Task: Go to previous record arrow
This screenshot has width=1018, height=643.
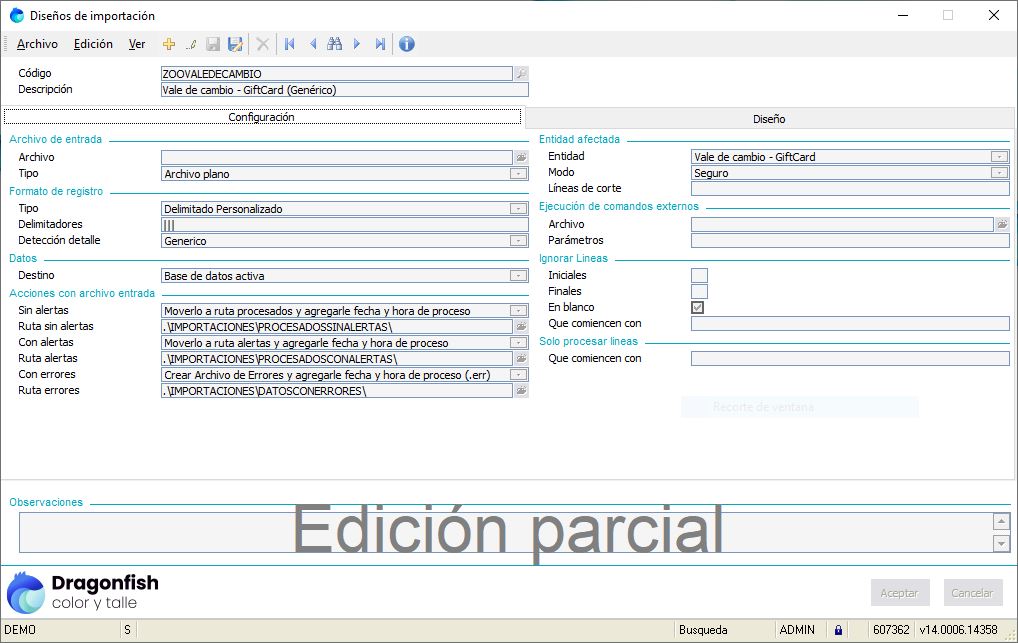Action: 313,44
